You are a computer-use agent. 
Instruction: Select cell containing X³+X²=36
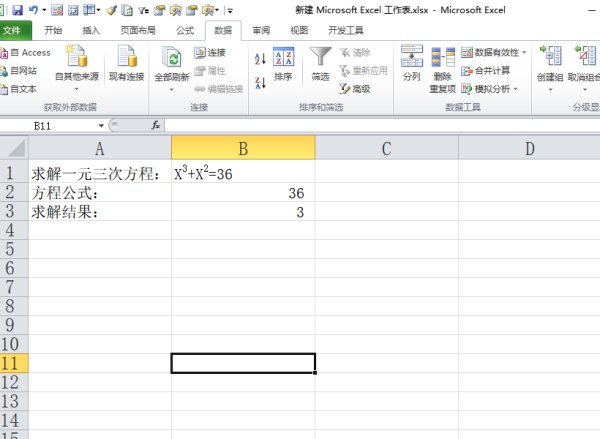click(x=243, y=173)
